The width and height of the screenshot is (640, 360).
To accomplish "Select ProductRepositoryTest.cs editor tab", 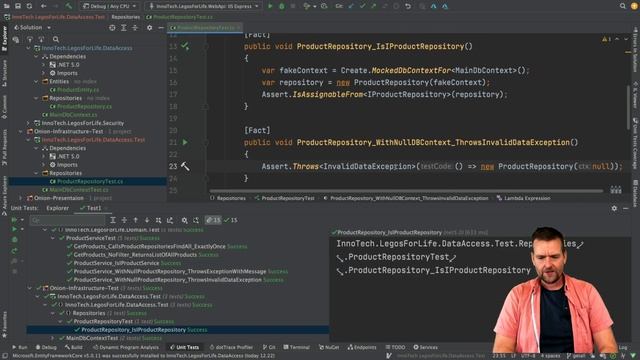I will click(205, 28).
